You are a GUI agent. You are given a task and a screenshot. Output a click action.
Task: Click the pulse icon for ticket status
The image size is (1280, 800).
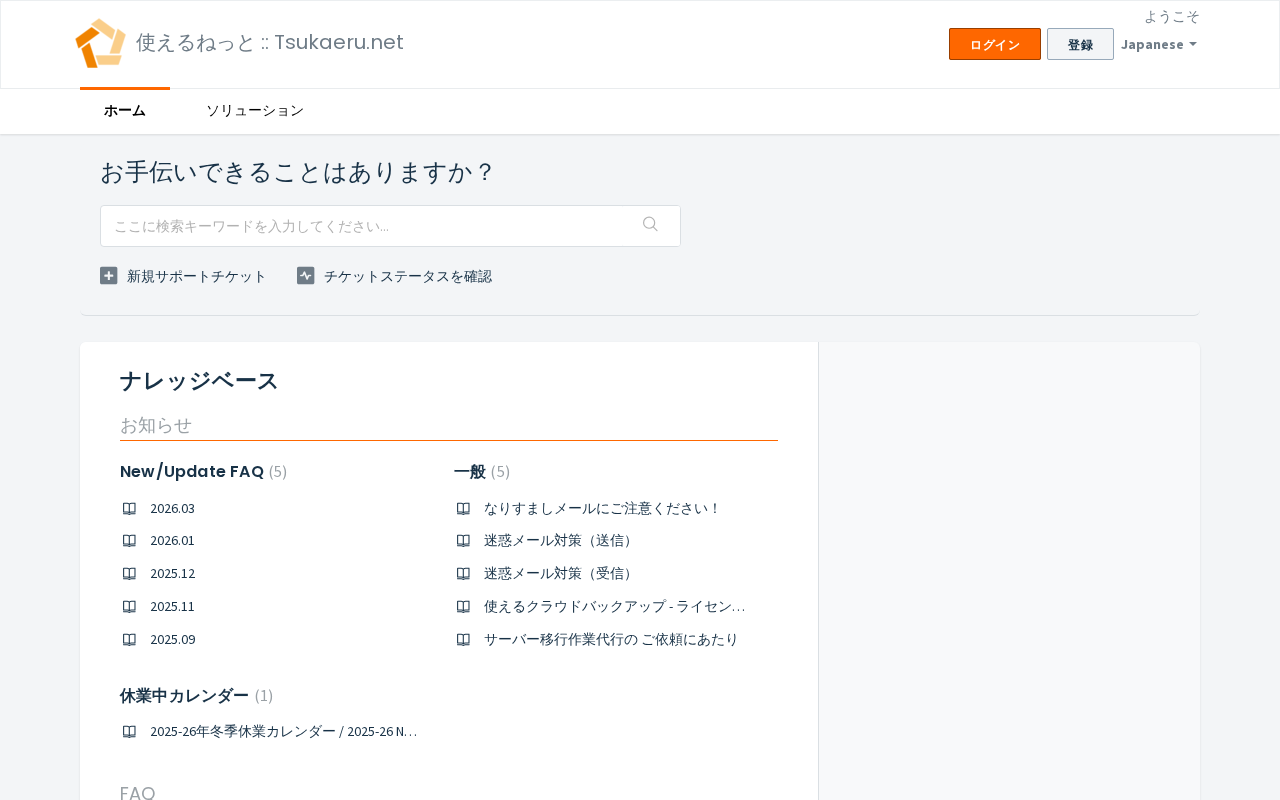click(306, 275)
